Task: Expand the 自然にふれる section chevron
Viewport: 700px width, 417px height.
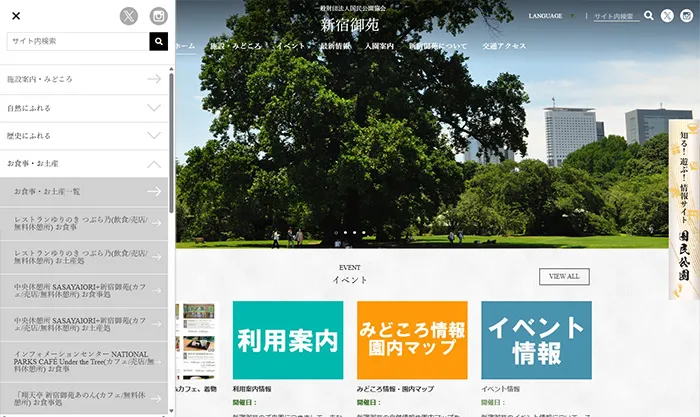Action: (x=154, y=108)
